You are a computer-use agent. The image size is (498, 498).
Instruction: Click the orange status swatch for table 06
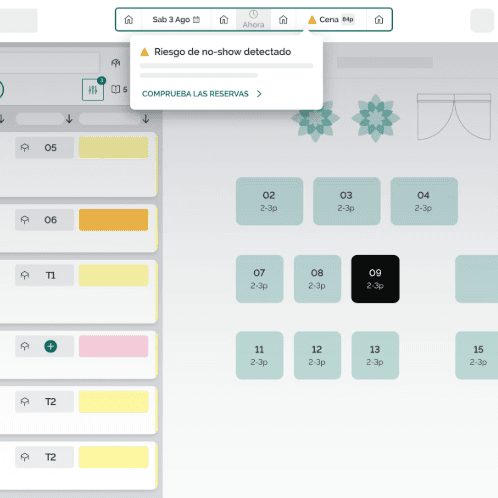[114, 220]
